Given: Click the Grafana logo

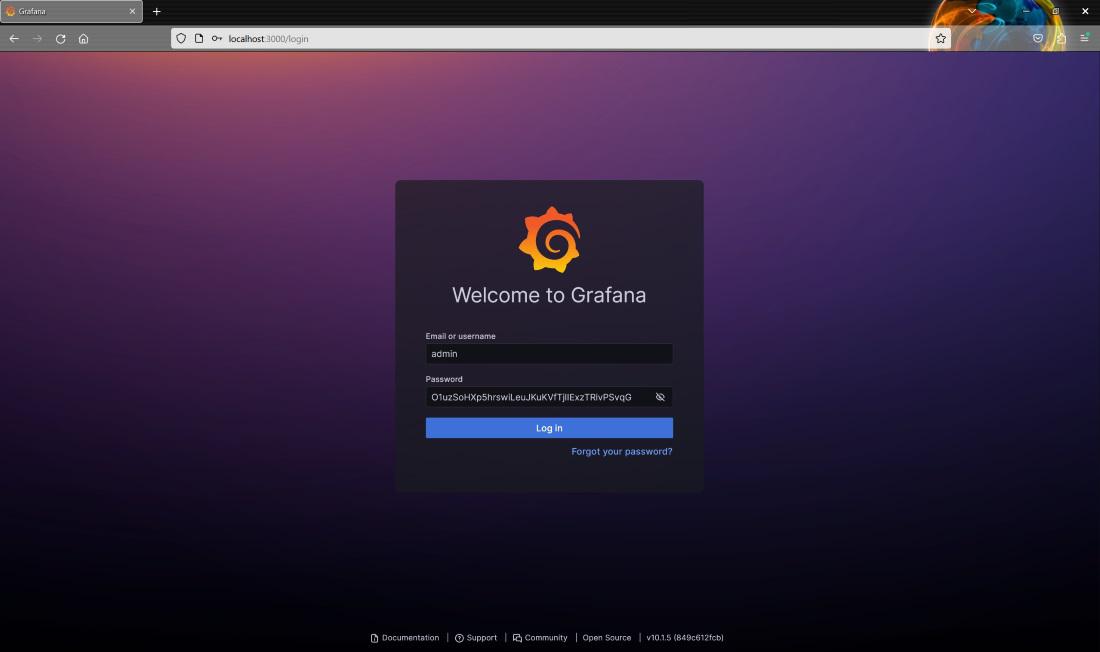Looking at the screenshot, I should (549, 239).
